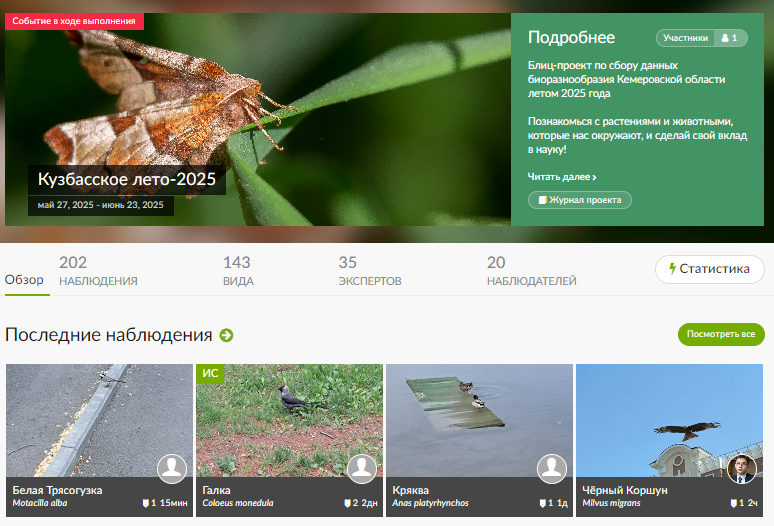Open the Чёрный Коршун species name link
Screen dimensions: 774x526
pyautogui.click(x=625, y=490)
